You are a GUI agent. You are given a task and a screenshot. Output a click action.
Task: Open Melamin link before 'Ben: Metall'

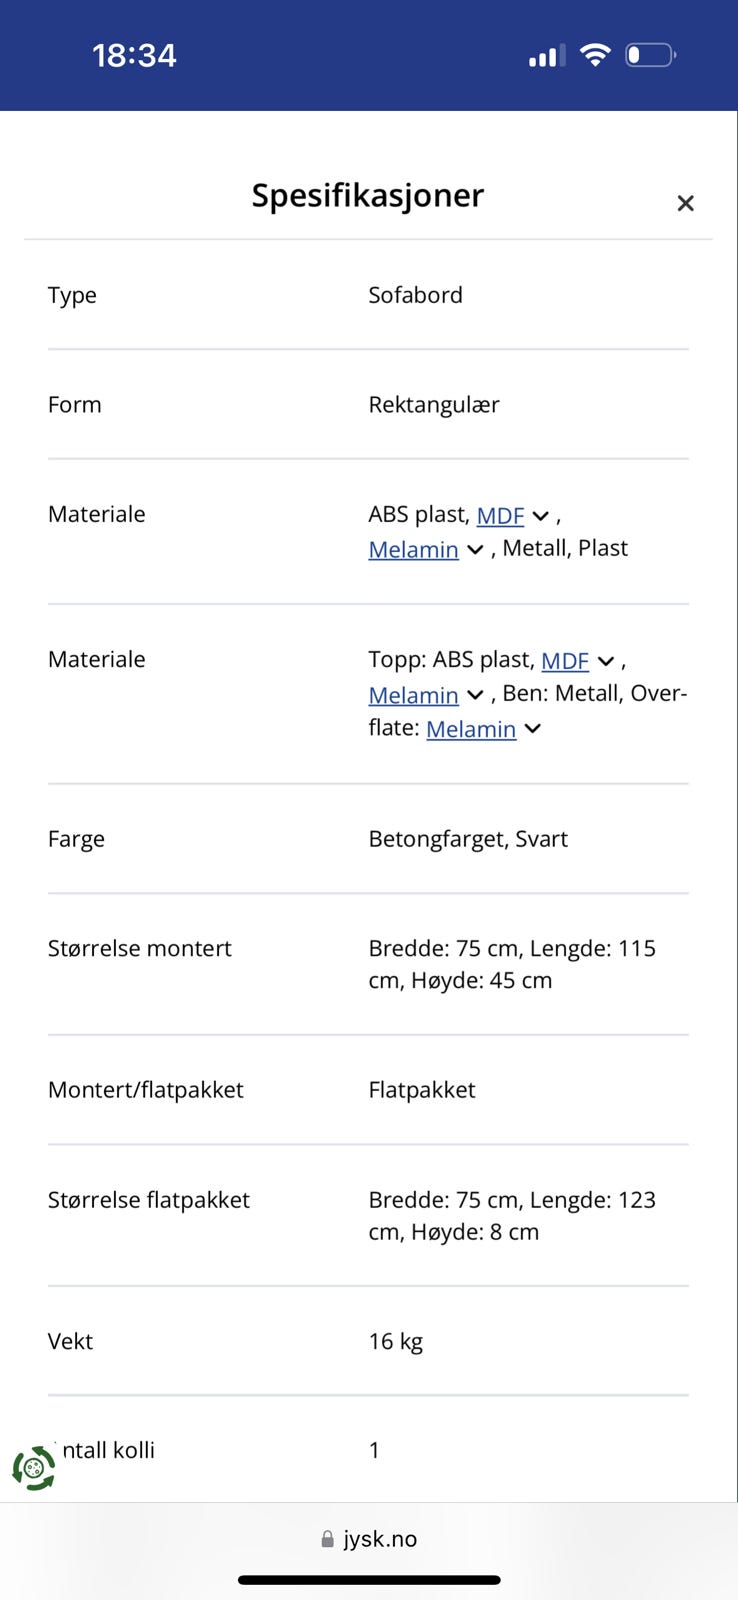pos(413,695)
